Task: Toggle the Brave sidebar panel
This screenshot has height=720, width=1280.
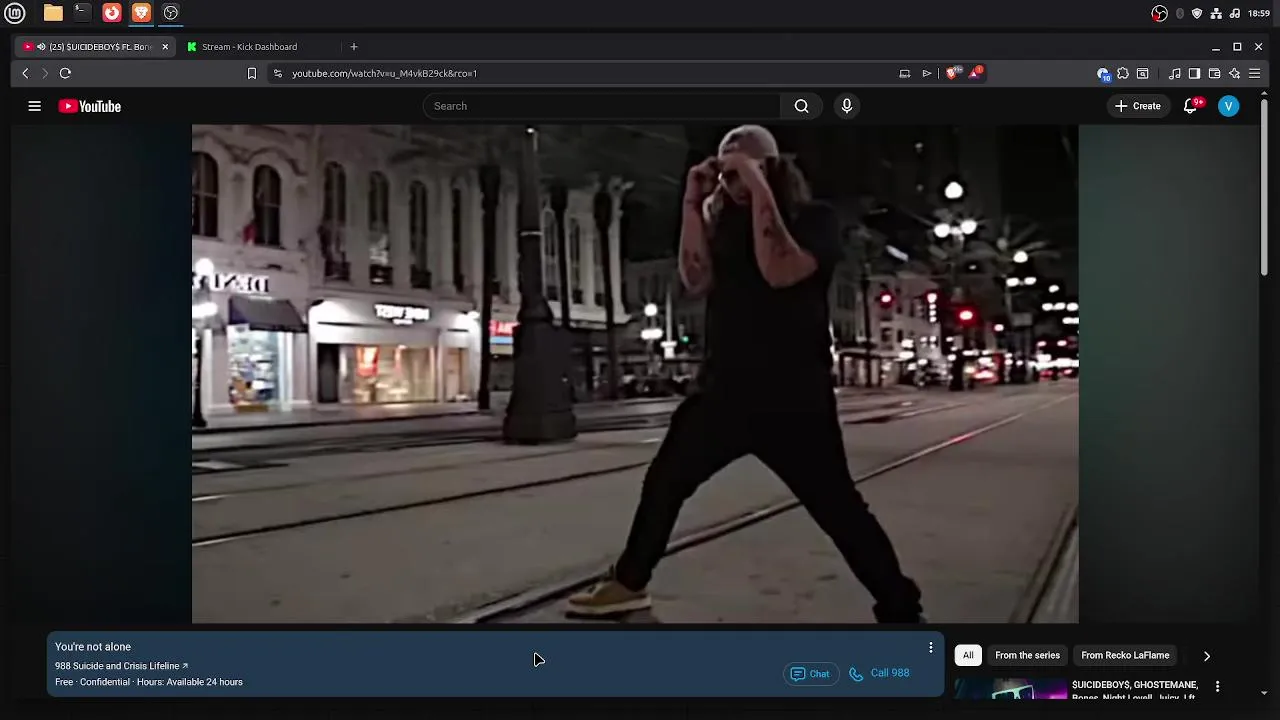Action: click(x=1194, y=73)
